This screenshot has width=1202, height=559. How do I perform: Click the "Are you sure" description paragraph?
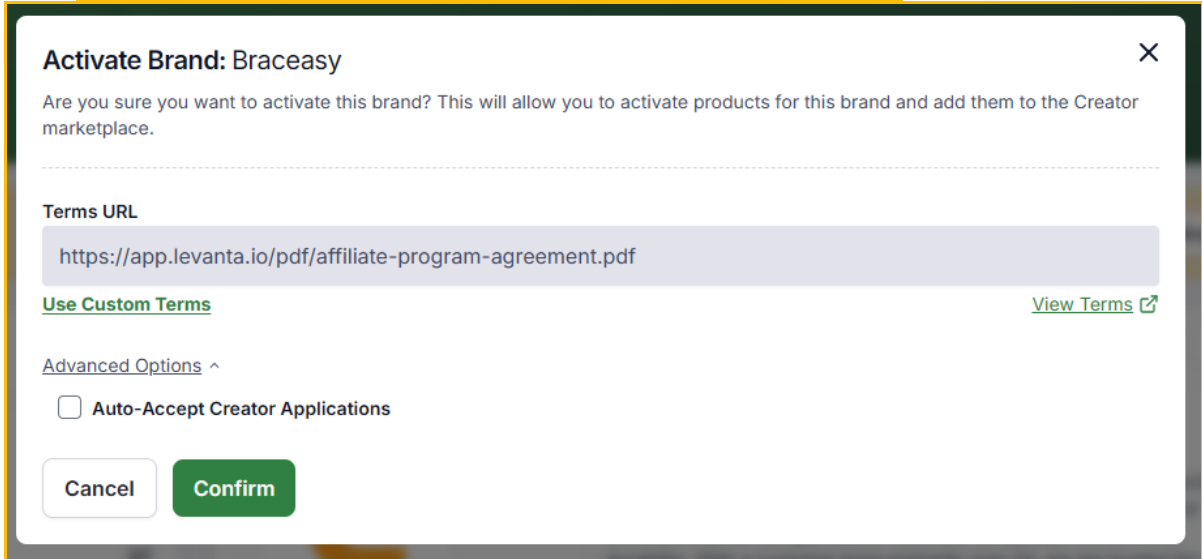(590, 102)
